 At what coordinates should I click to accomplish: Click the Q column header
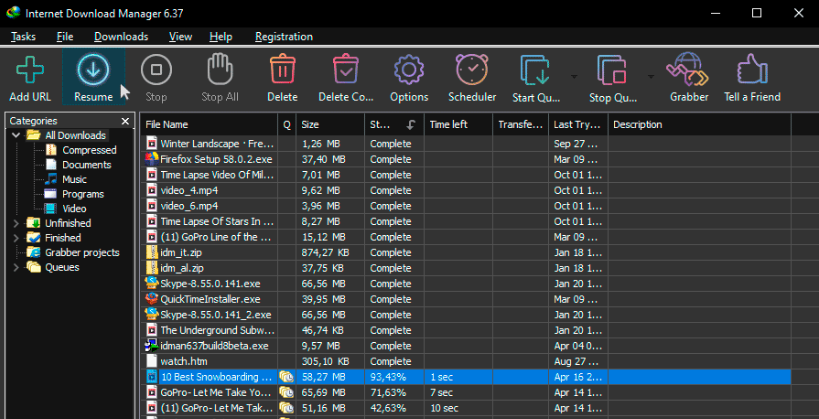(x=287, y=125)
